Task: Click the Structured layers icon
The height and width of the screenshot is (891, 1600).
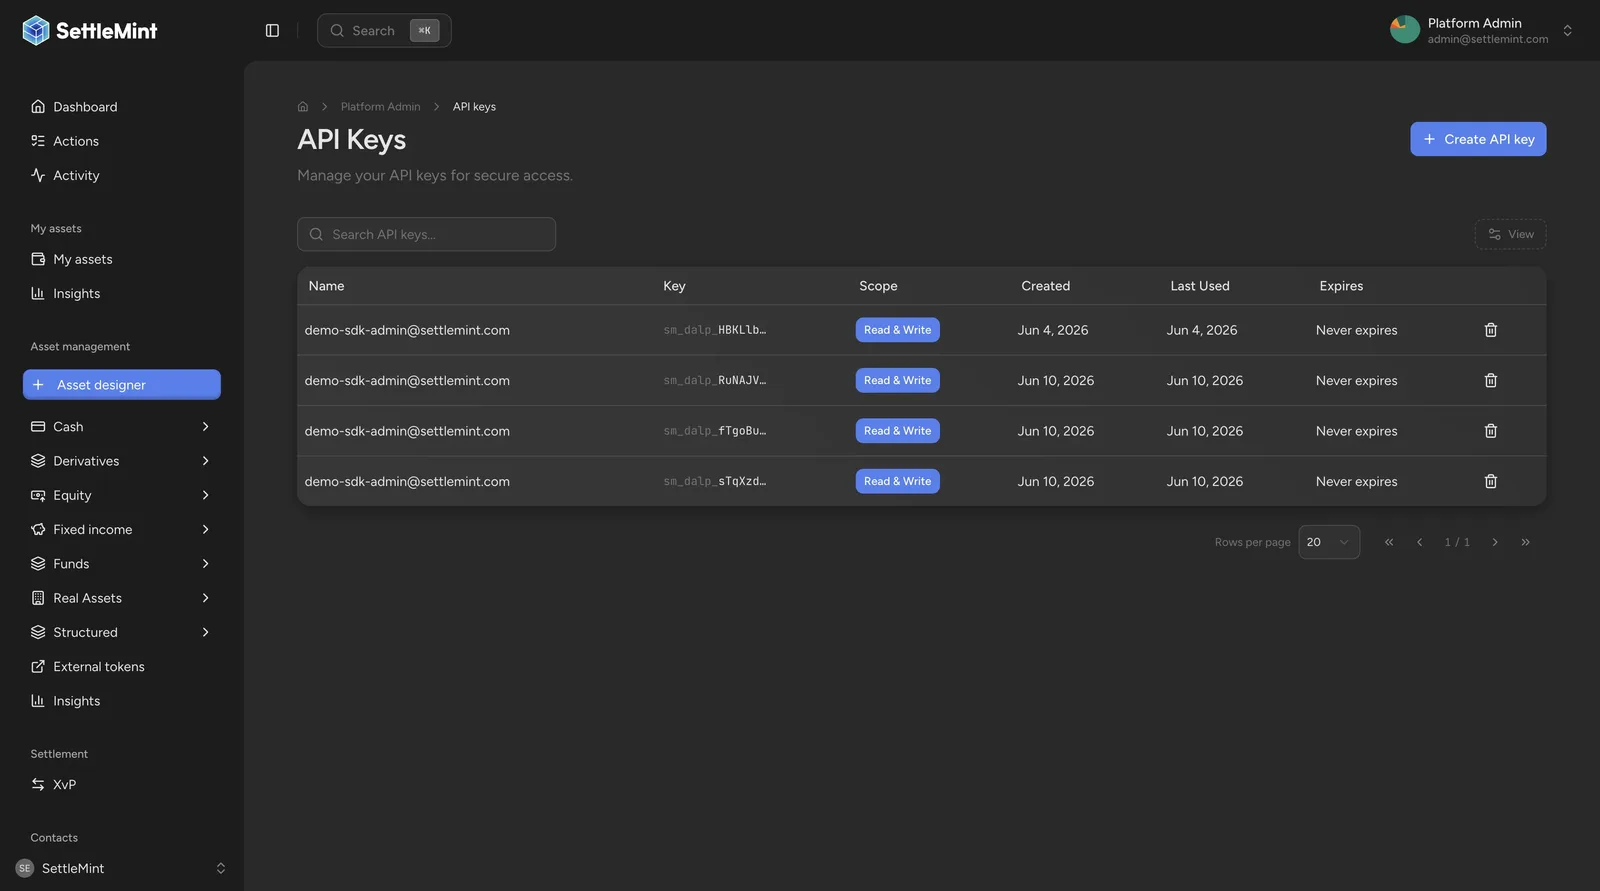Action: pyautogui.click(x=38, y=632)
